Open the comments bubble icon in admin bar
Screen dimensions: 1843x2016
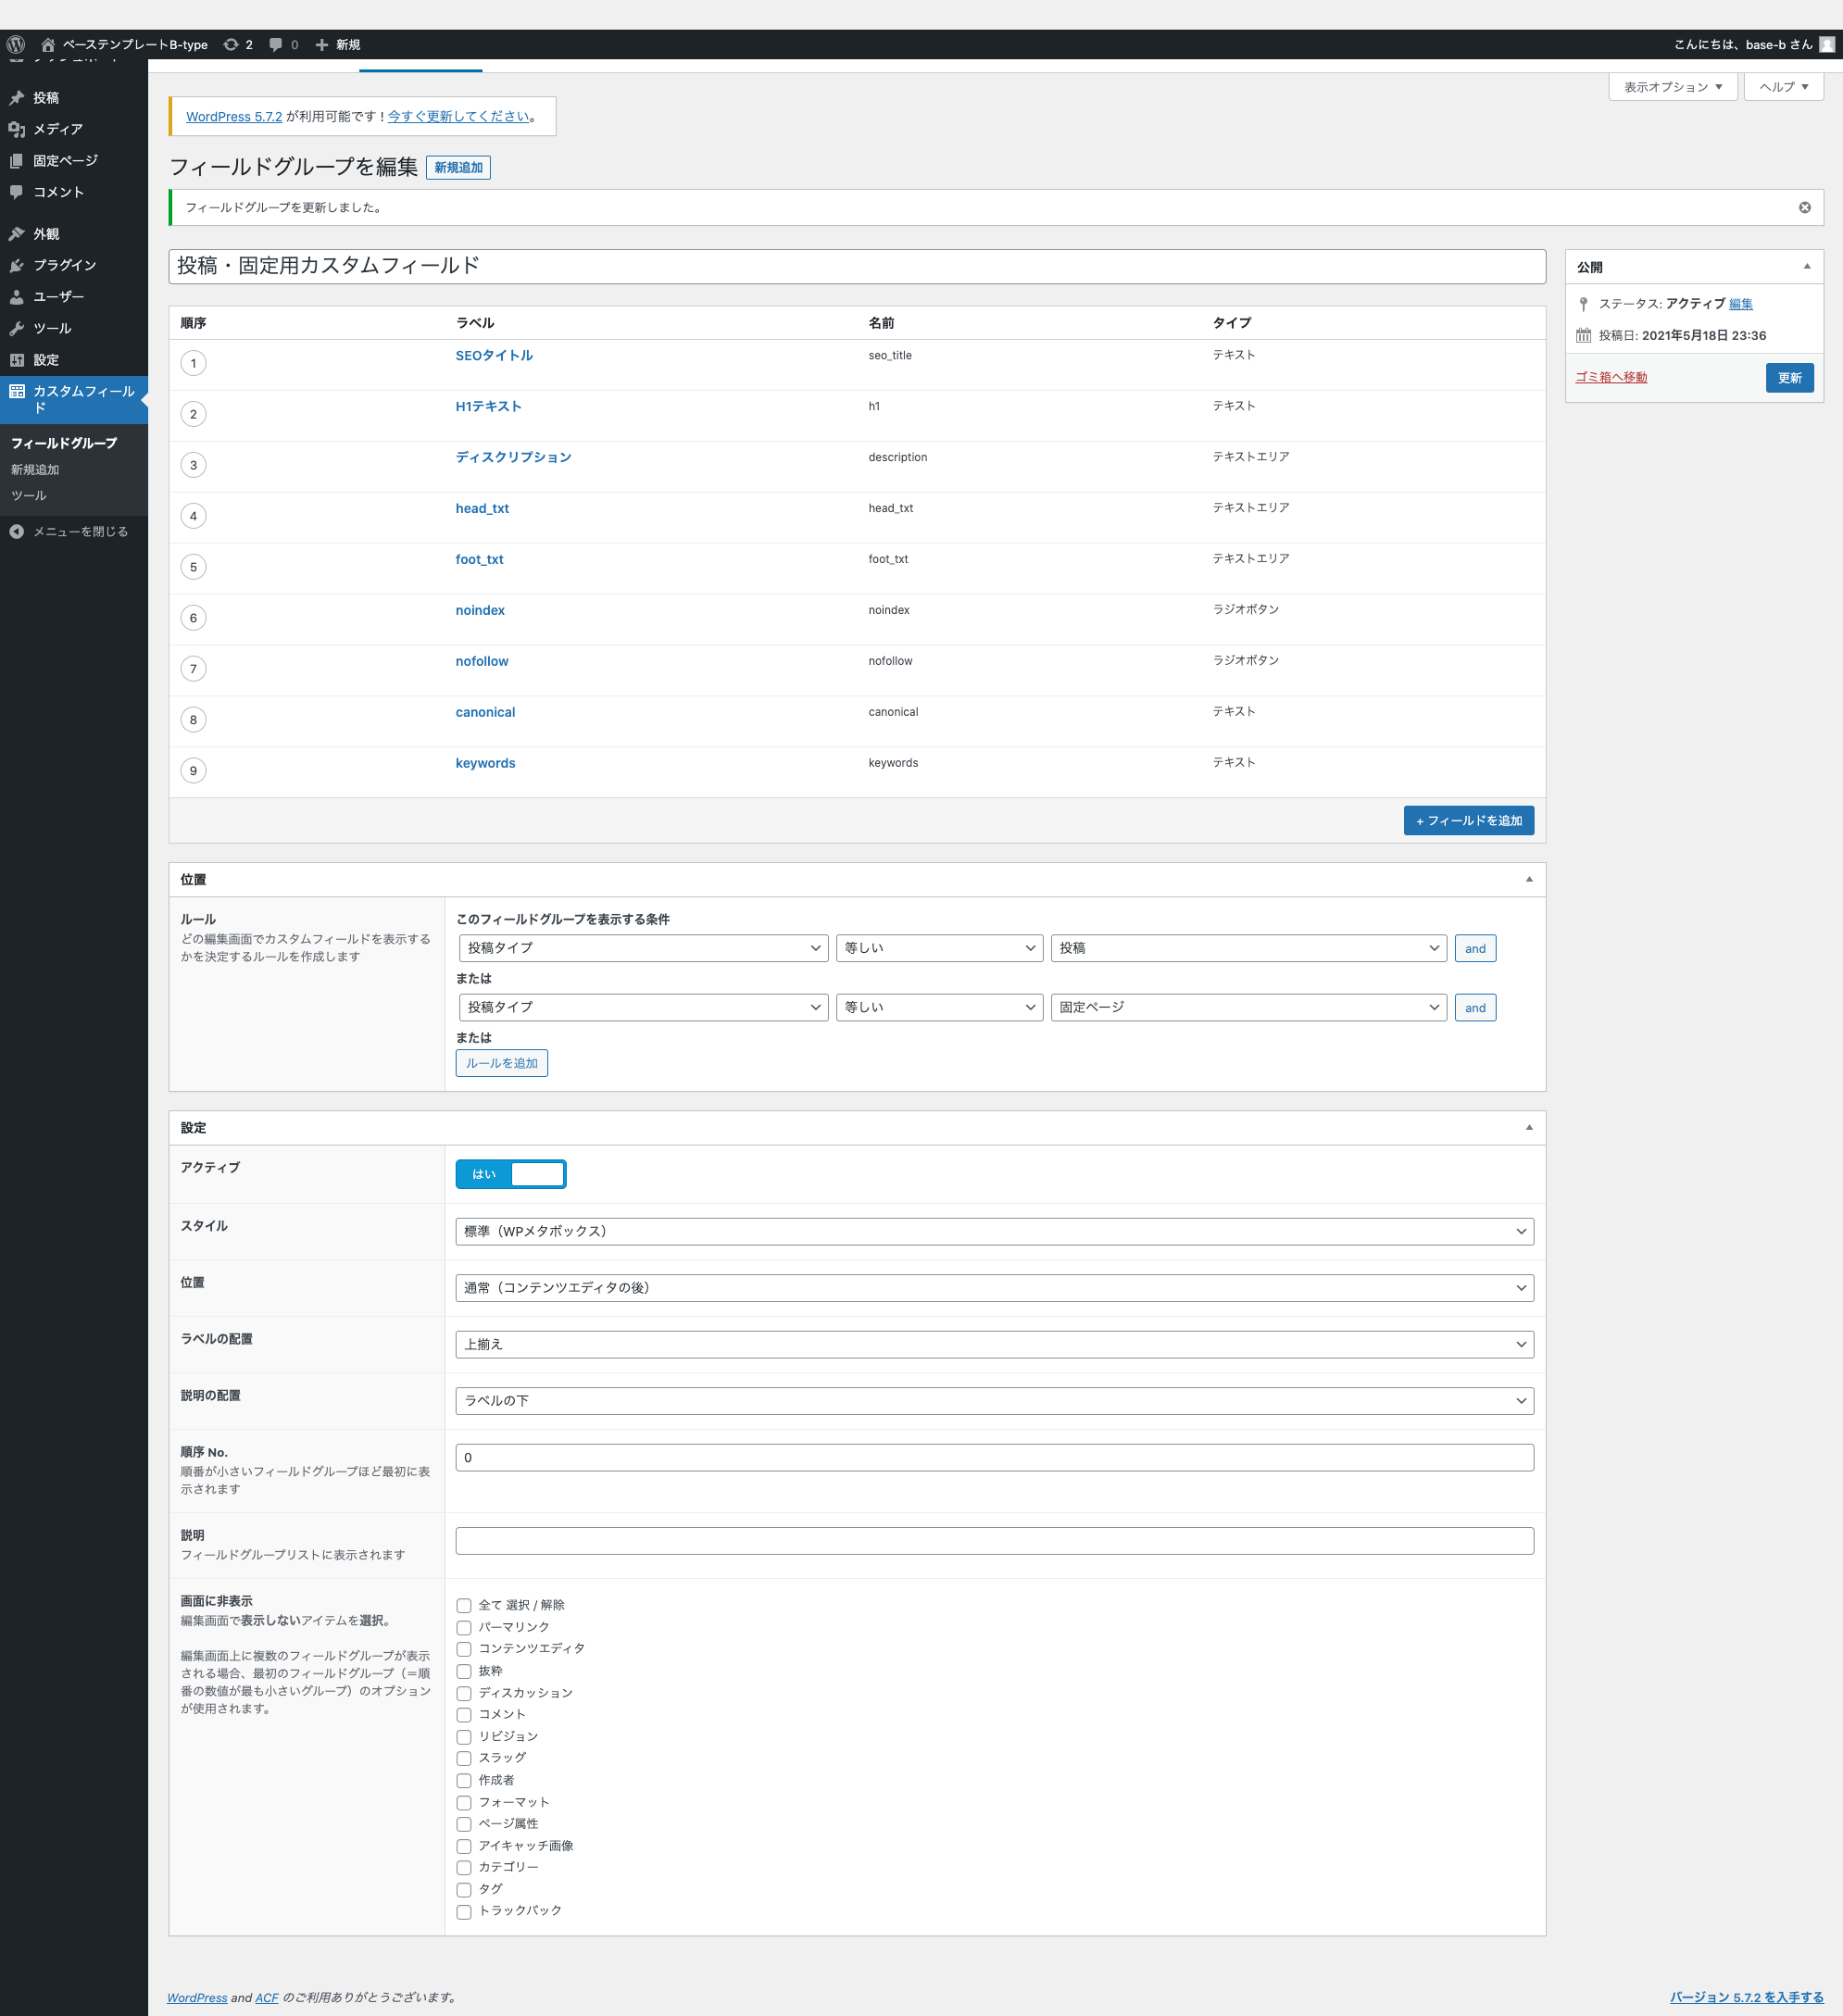click(x=276, y=44)
